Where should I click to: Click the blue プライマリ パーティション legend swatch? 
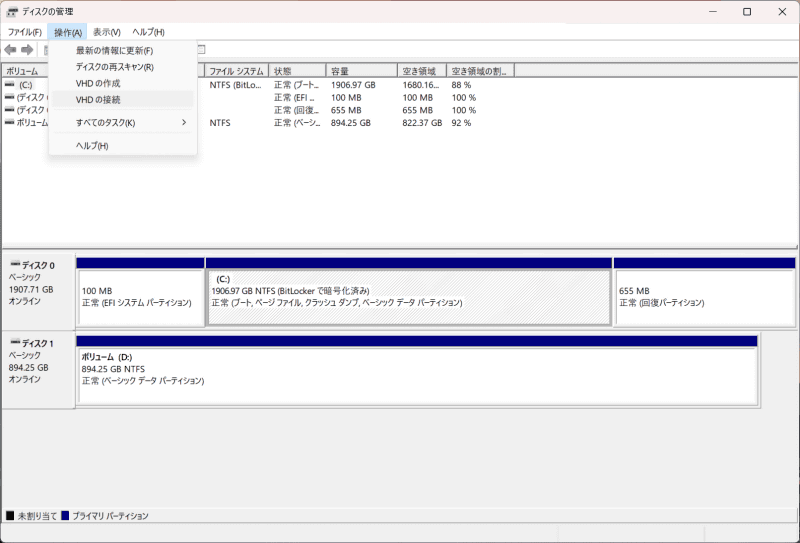tap(65, 515)
